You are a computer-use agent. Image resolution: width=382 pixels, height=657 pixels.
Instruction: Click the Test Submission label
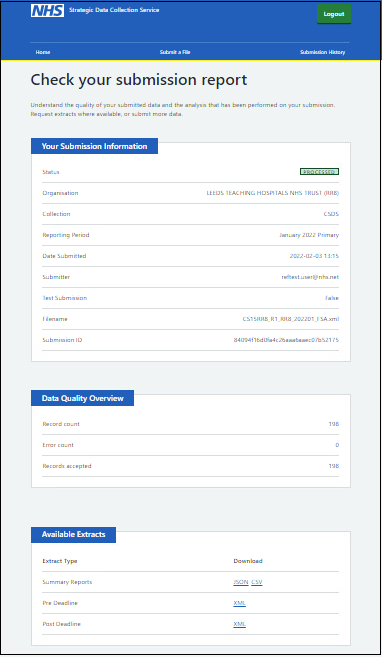(x=65, y=298)
